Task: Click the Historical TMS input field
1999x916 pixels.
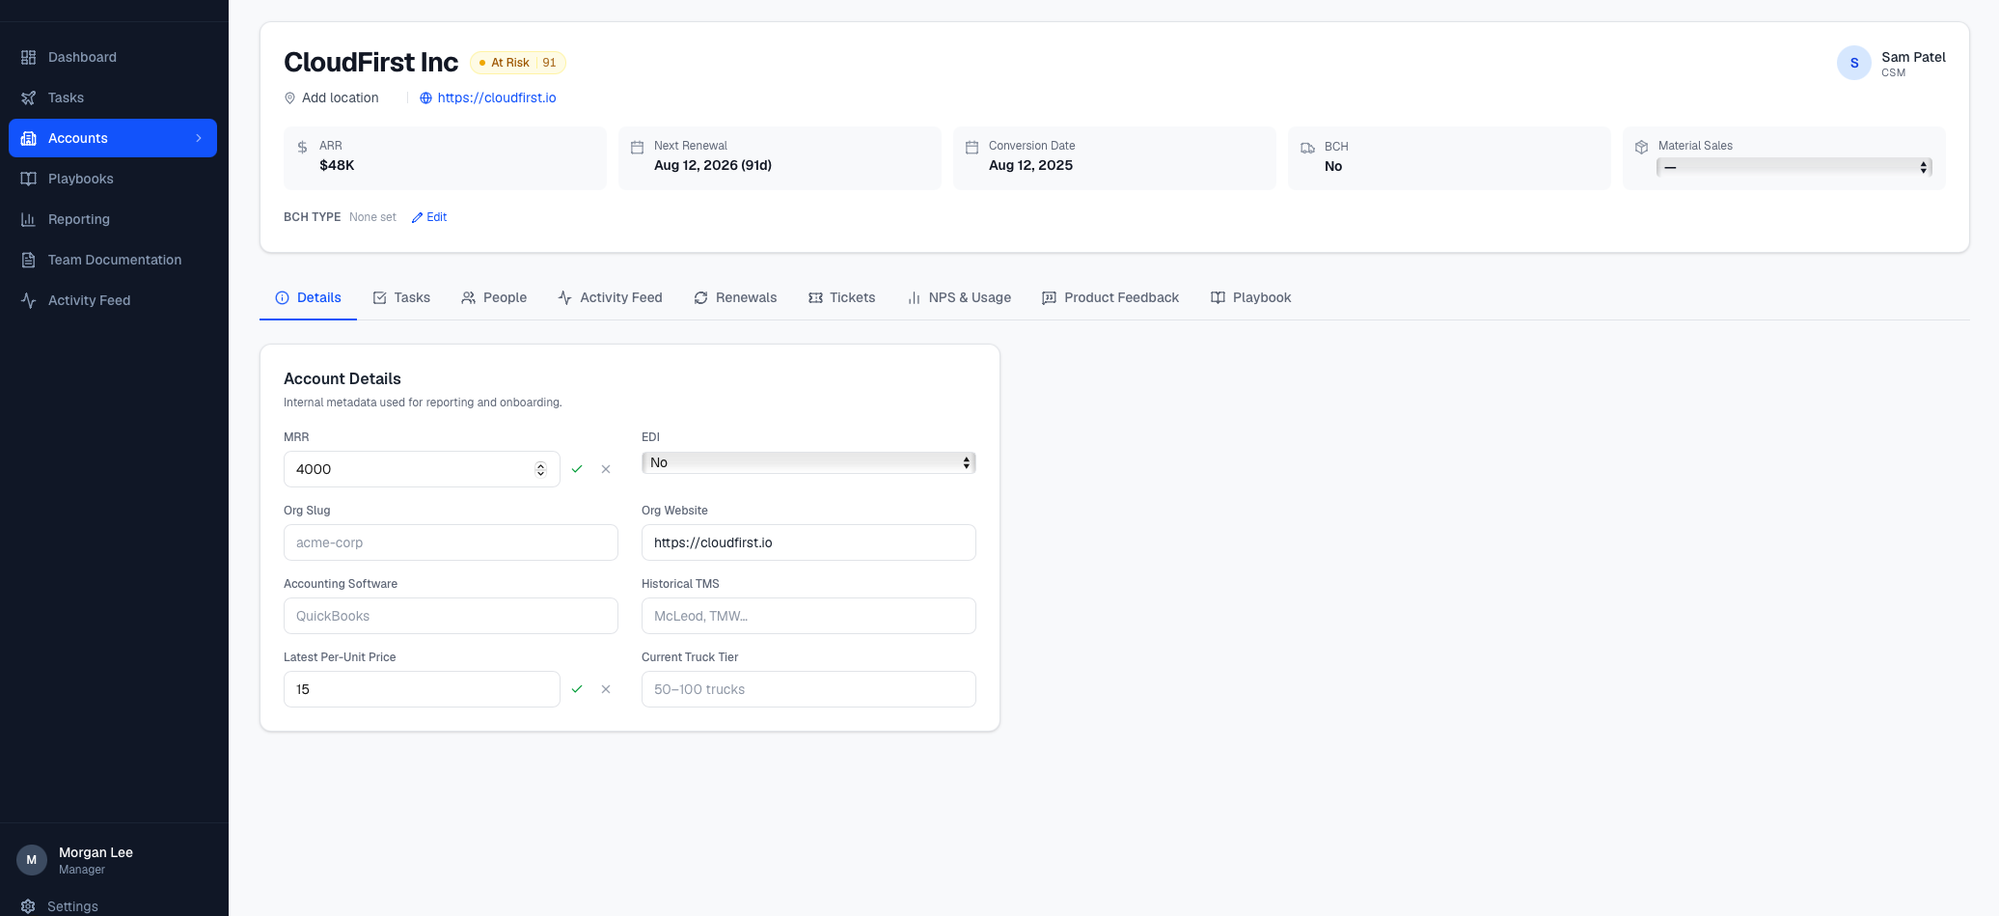Action: pyautogui.click(x=809, y=616)
